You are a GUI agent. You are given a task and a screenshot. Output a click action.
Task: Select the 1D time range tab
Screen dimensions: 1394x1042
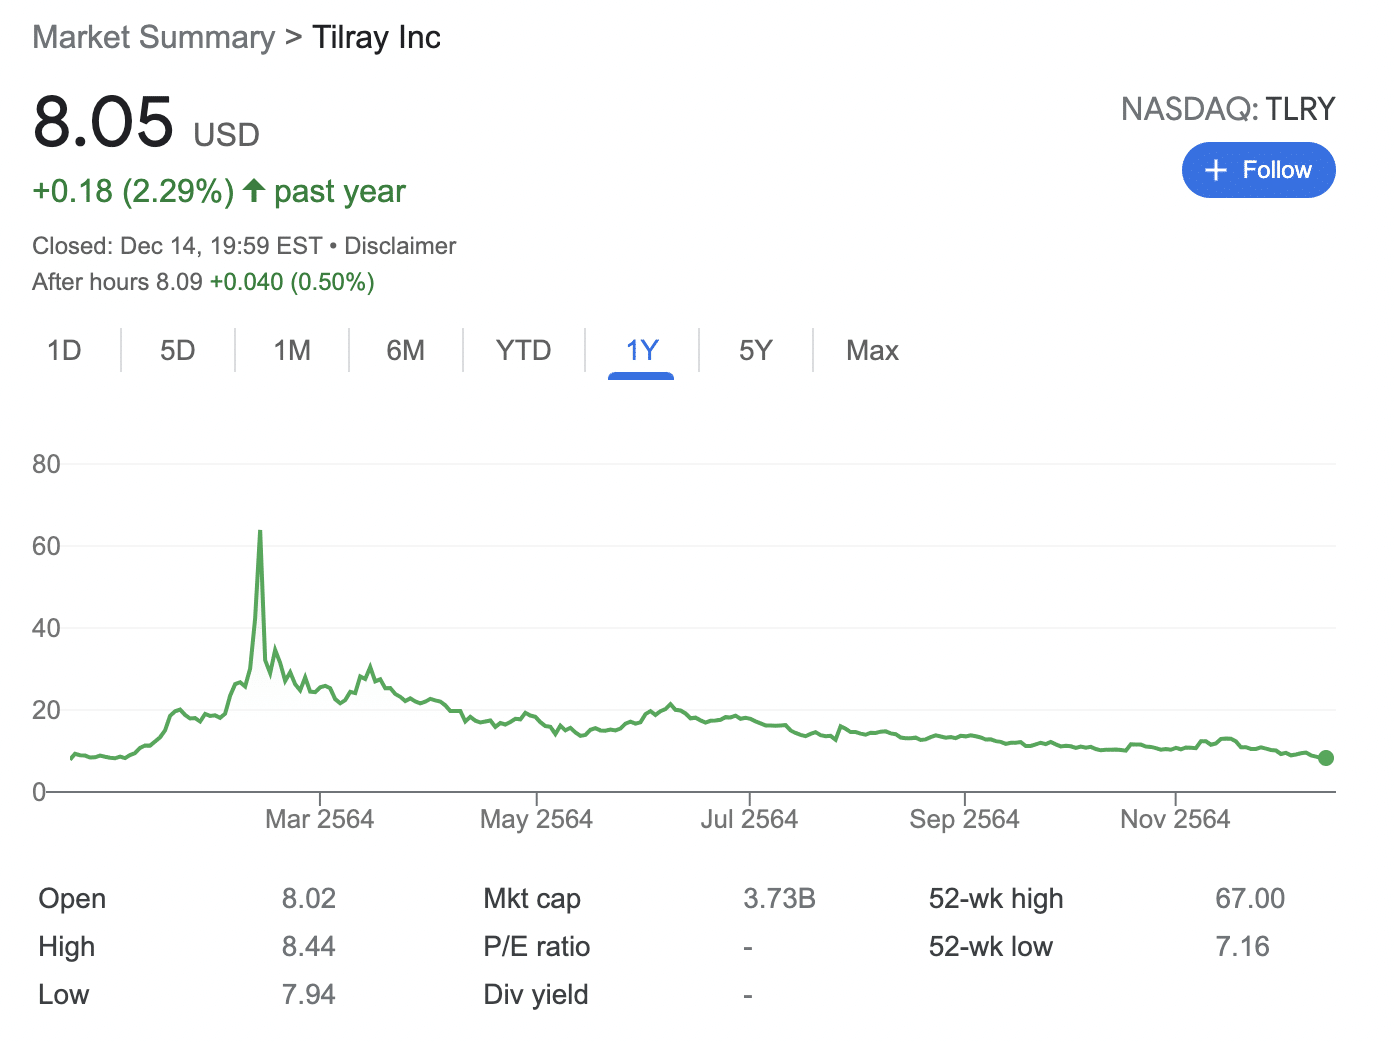point(64,351)
